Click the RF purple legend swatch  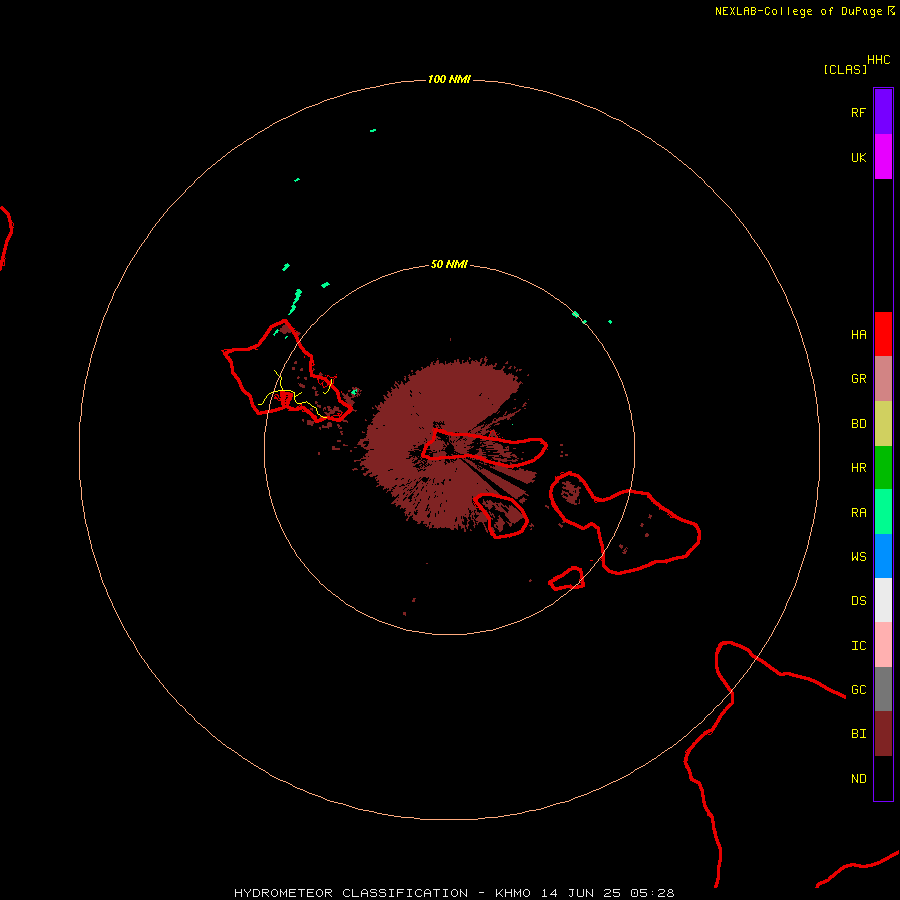pyautogui.click(x=883, y=112)
